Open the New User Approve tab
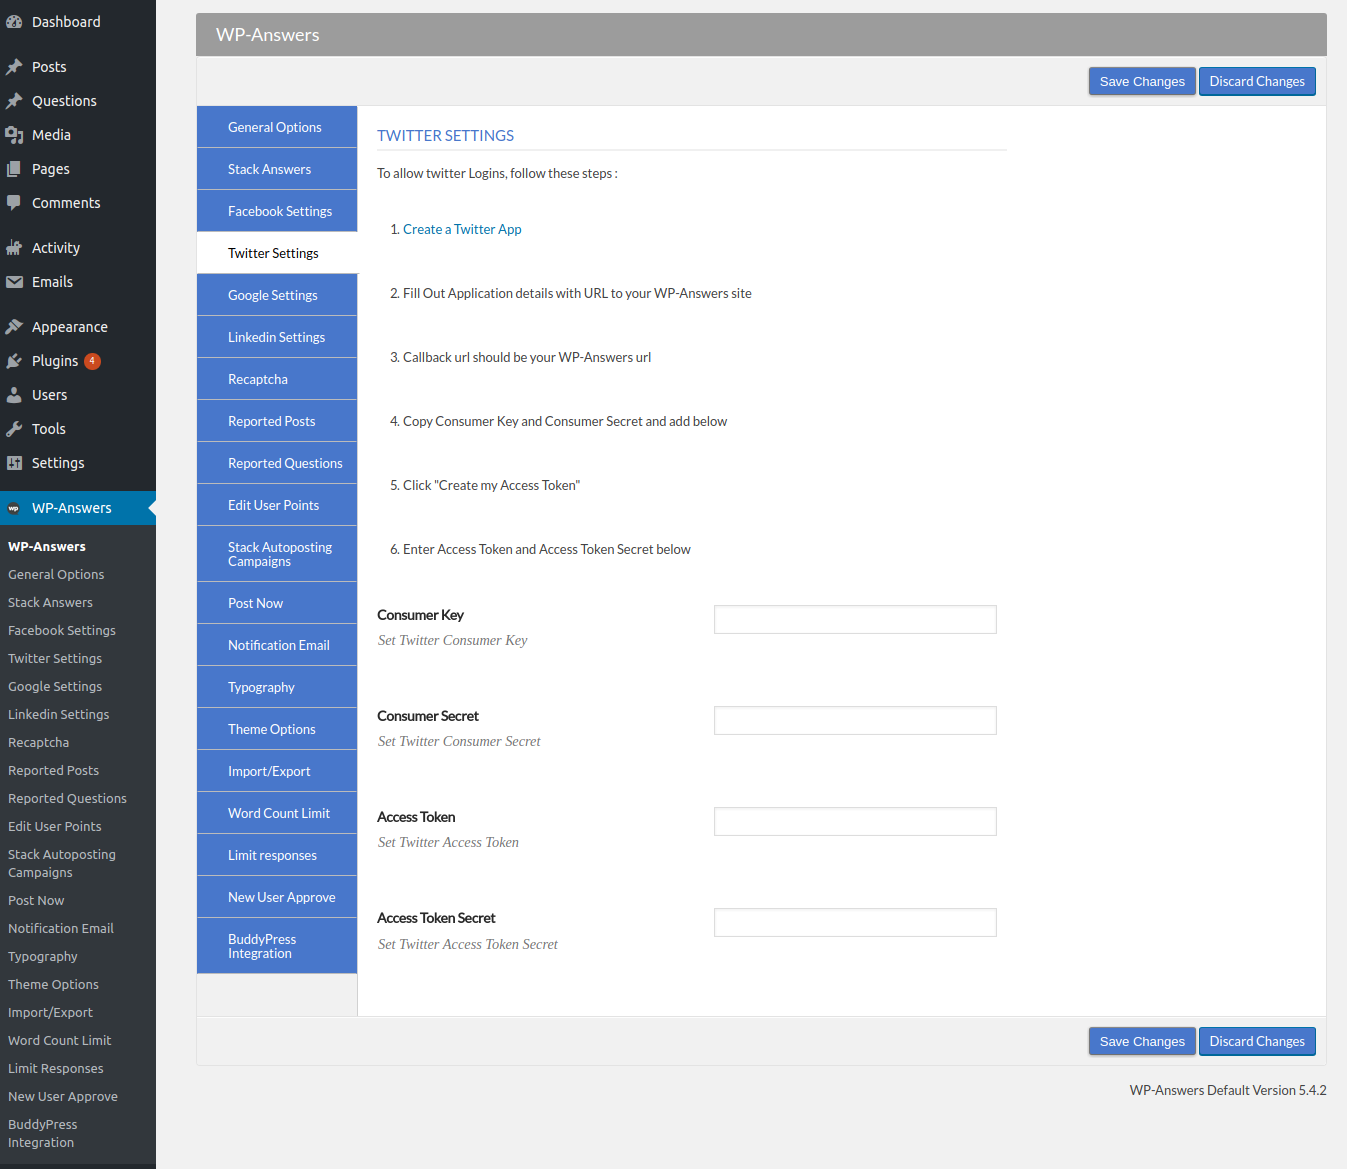Viewport: 1347px width, 1169px height. (x=277, y=897)
